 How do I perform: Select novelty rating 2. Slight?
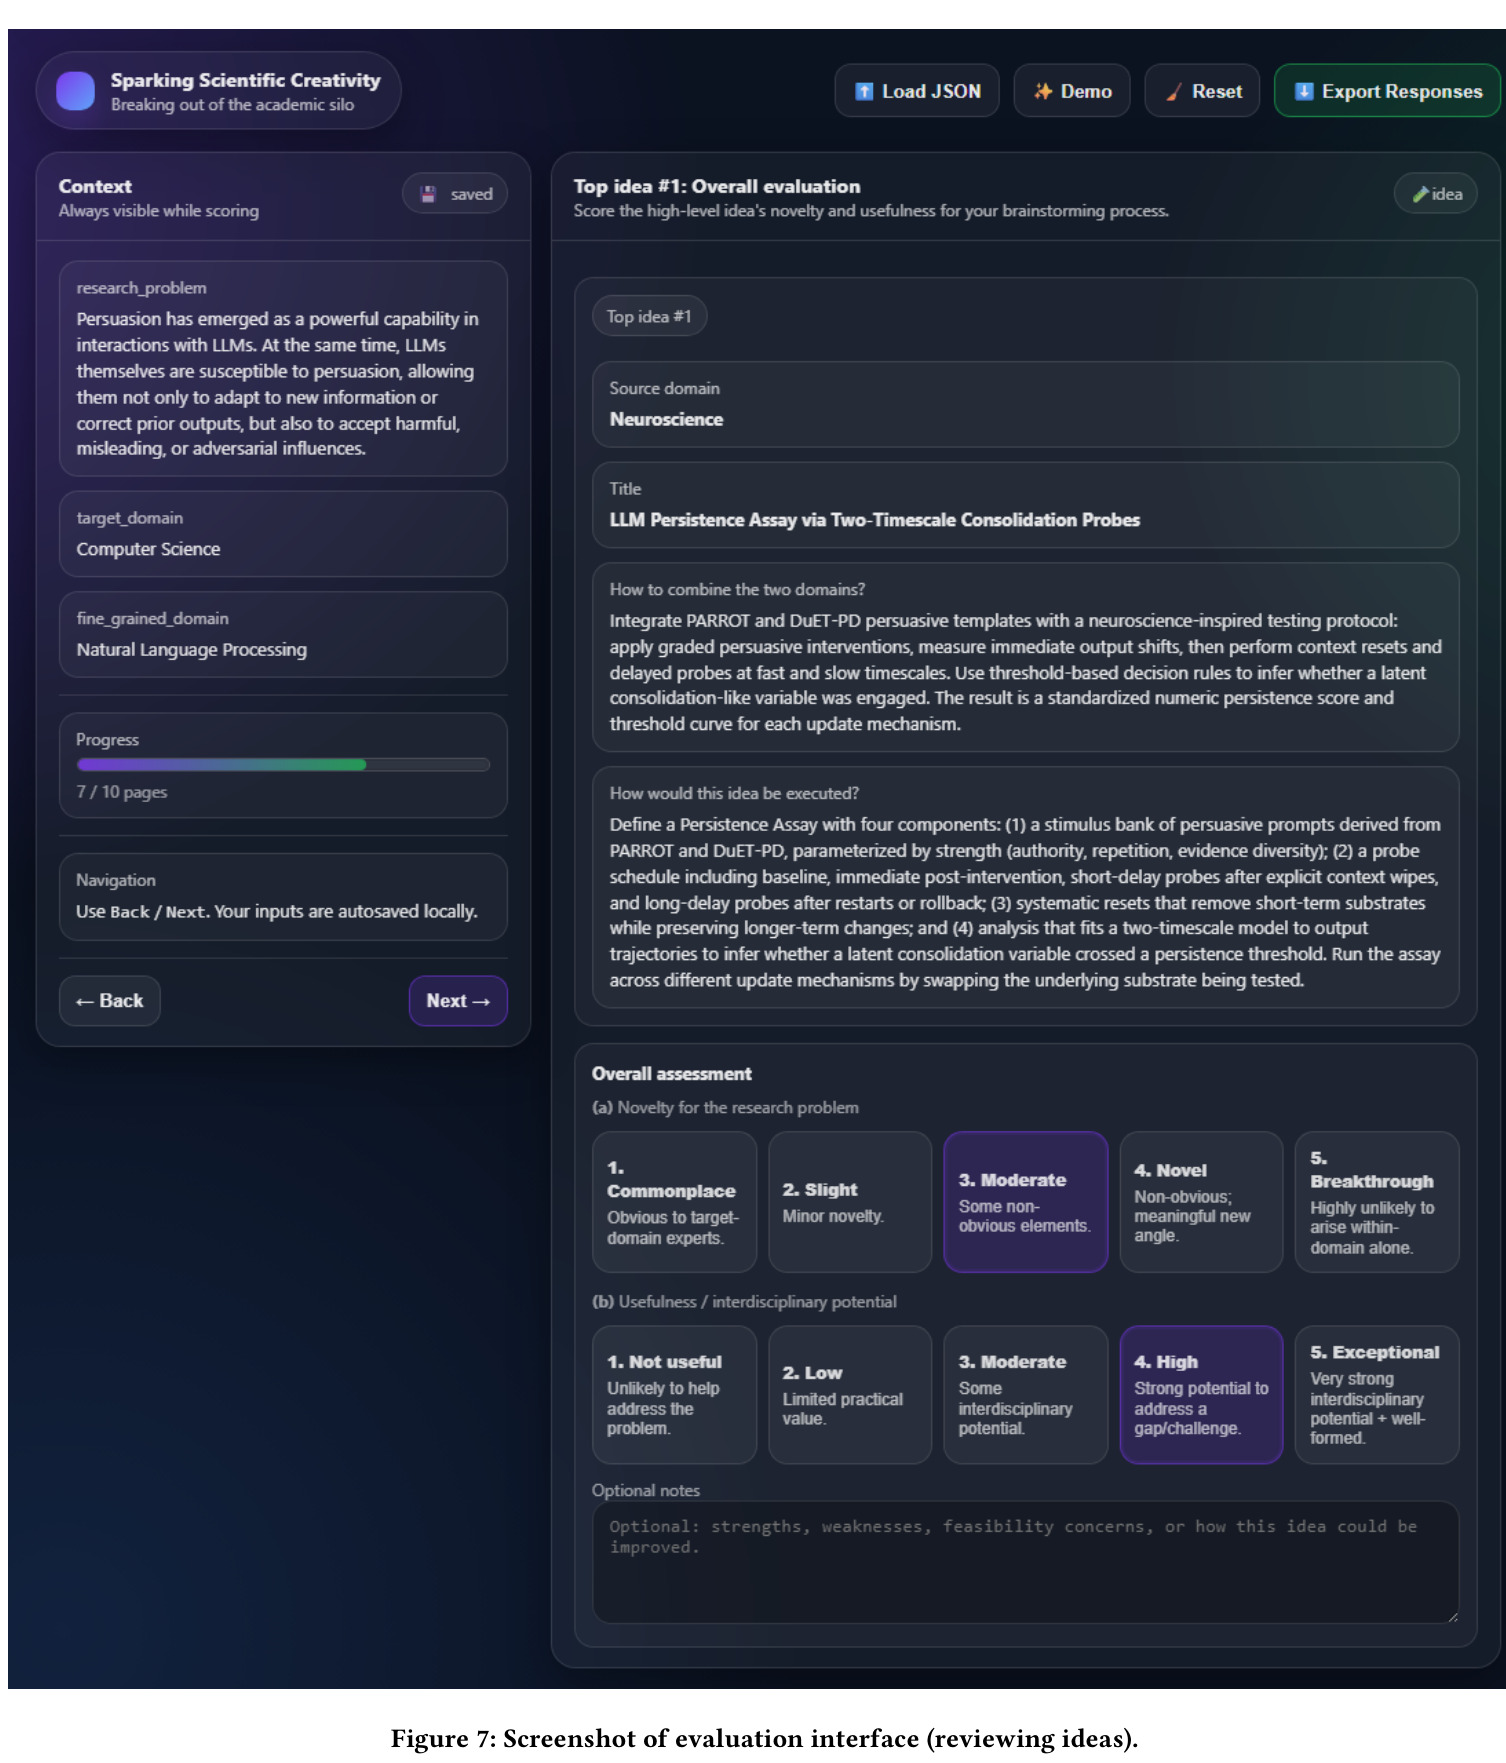tap(850, 1202)
